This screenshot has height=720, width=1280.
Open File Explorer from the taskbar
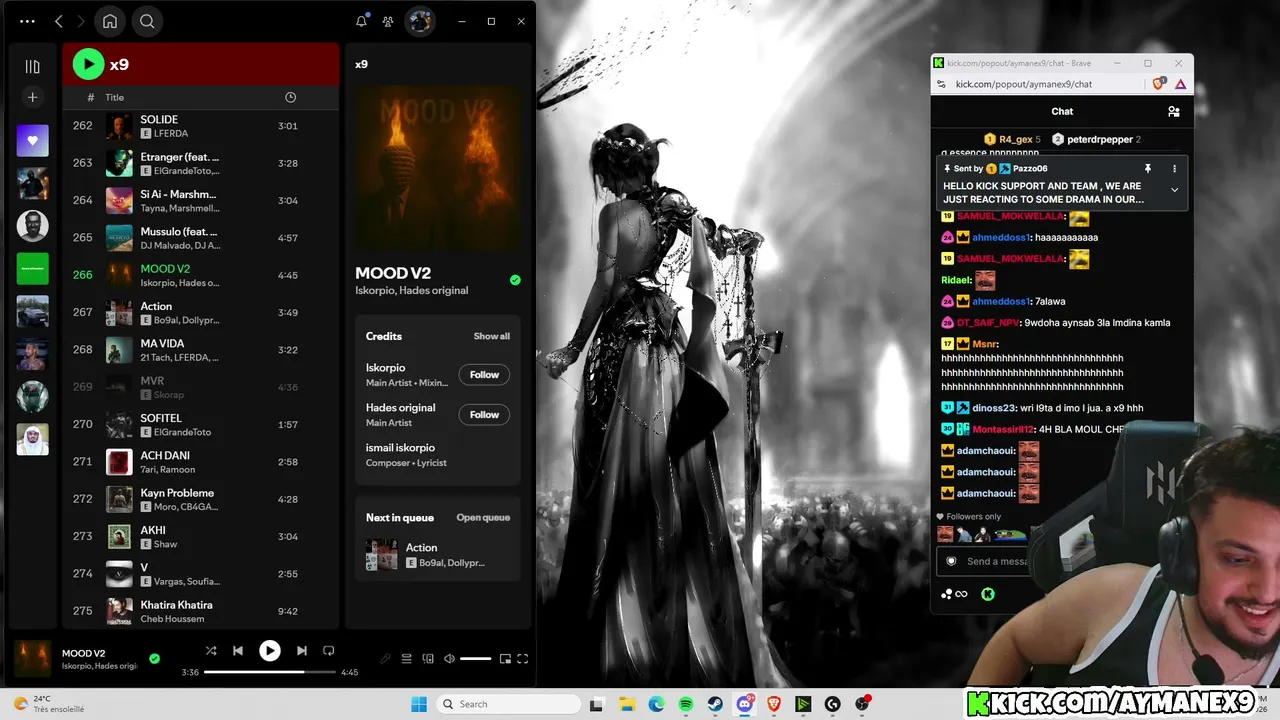pos(627,704)
